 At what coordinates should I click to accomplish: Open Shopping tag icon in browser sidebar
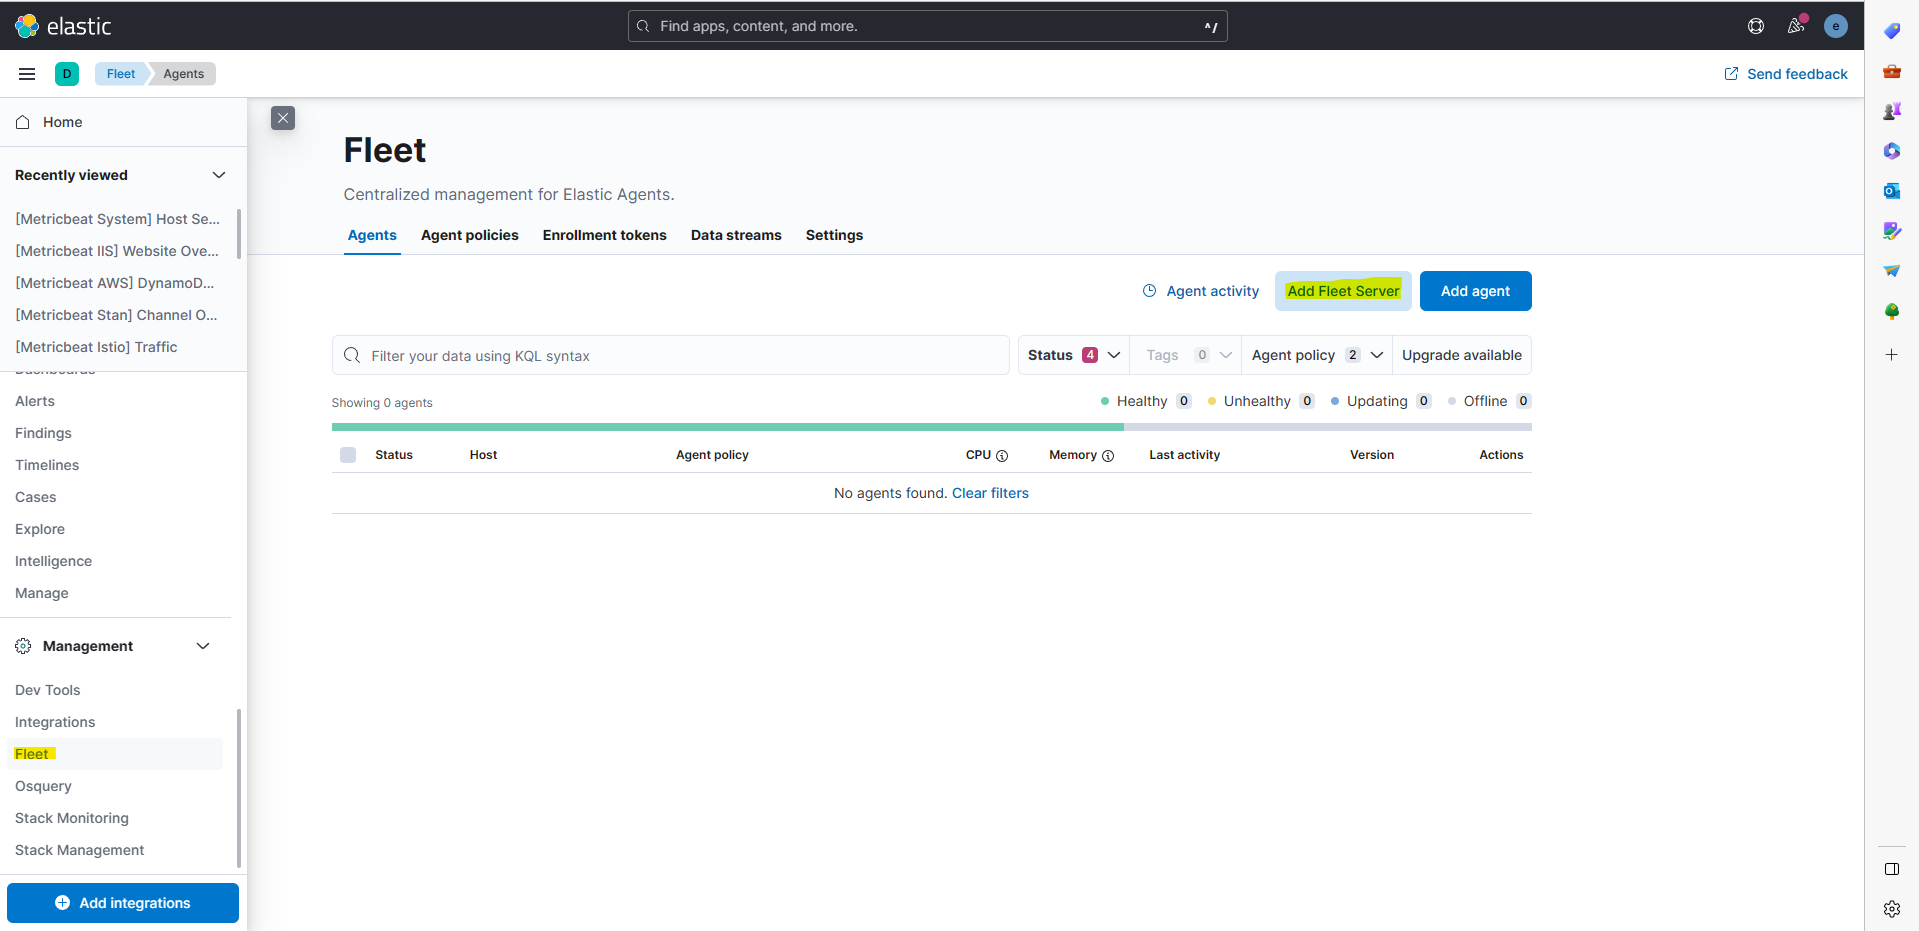pos(1892,31)
